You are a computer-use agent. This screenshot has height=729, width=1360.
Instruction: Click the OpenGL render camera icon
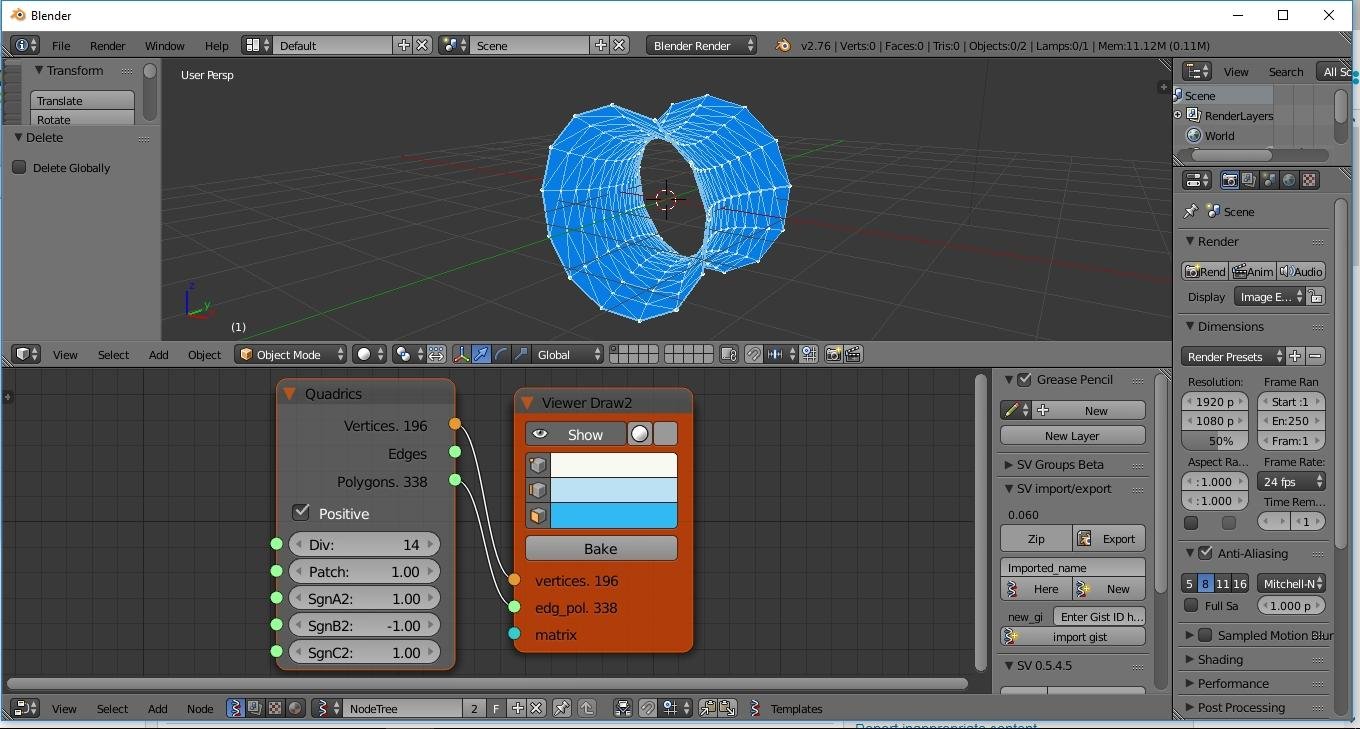pos(833,355)
